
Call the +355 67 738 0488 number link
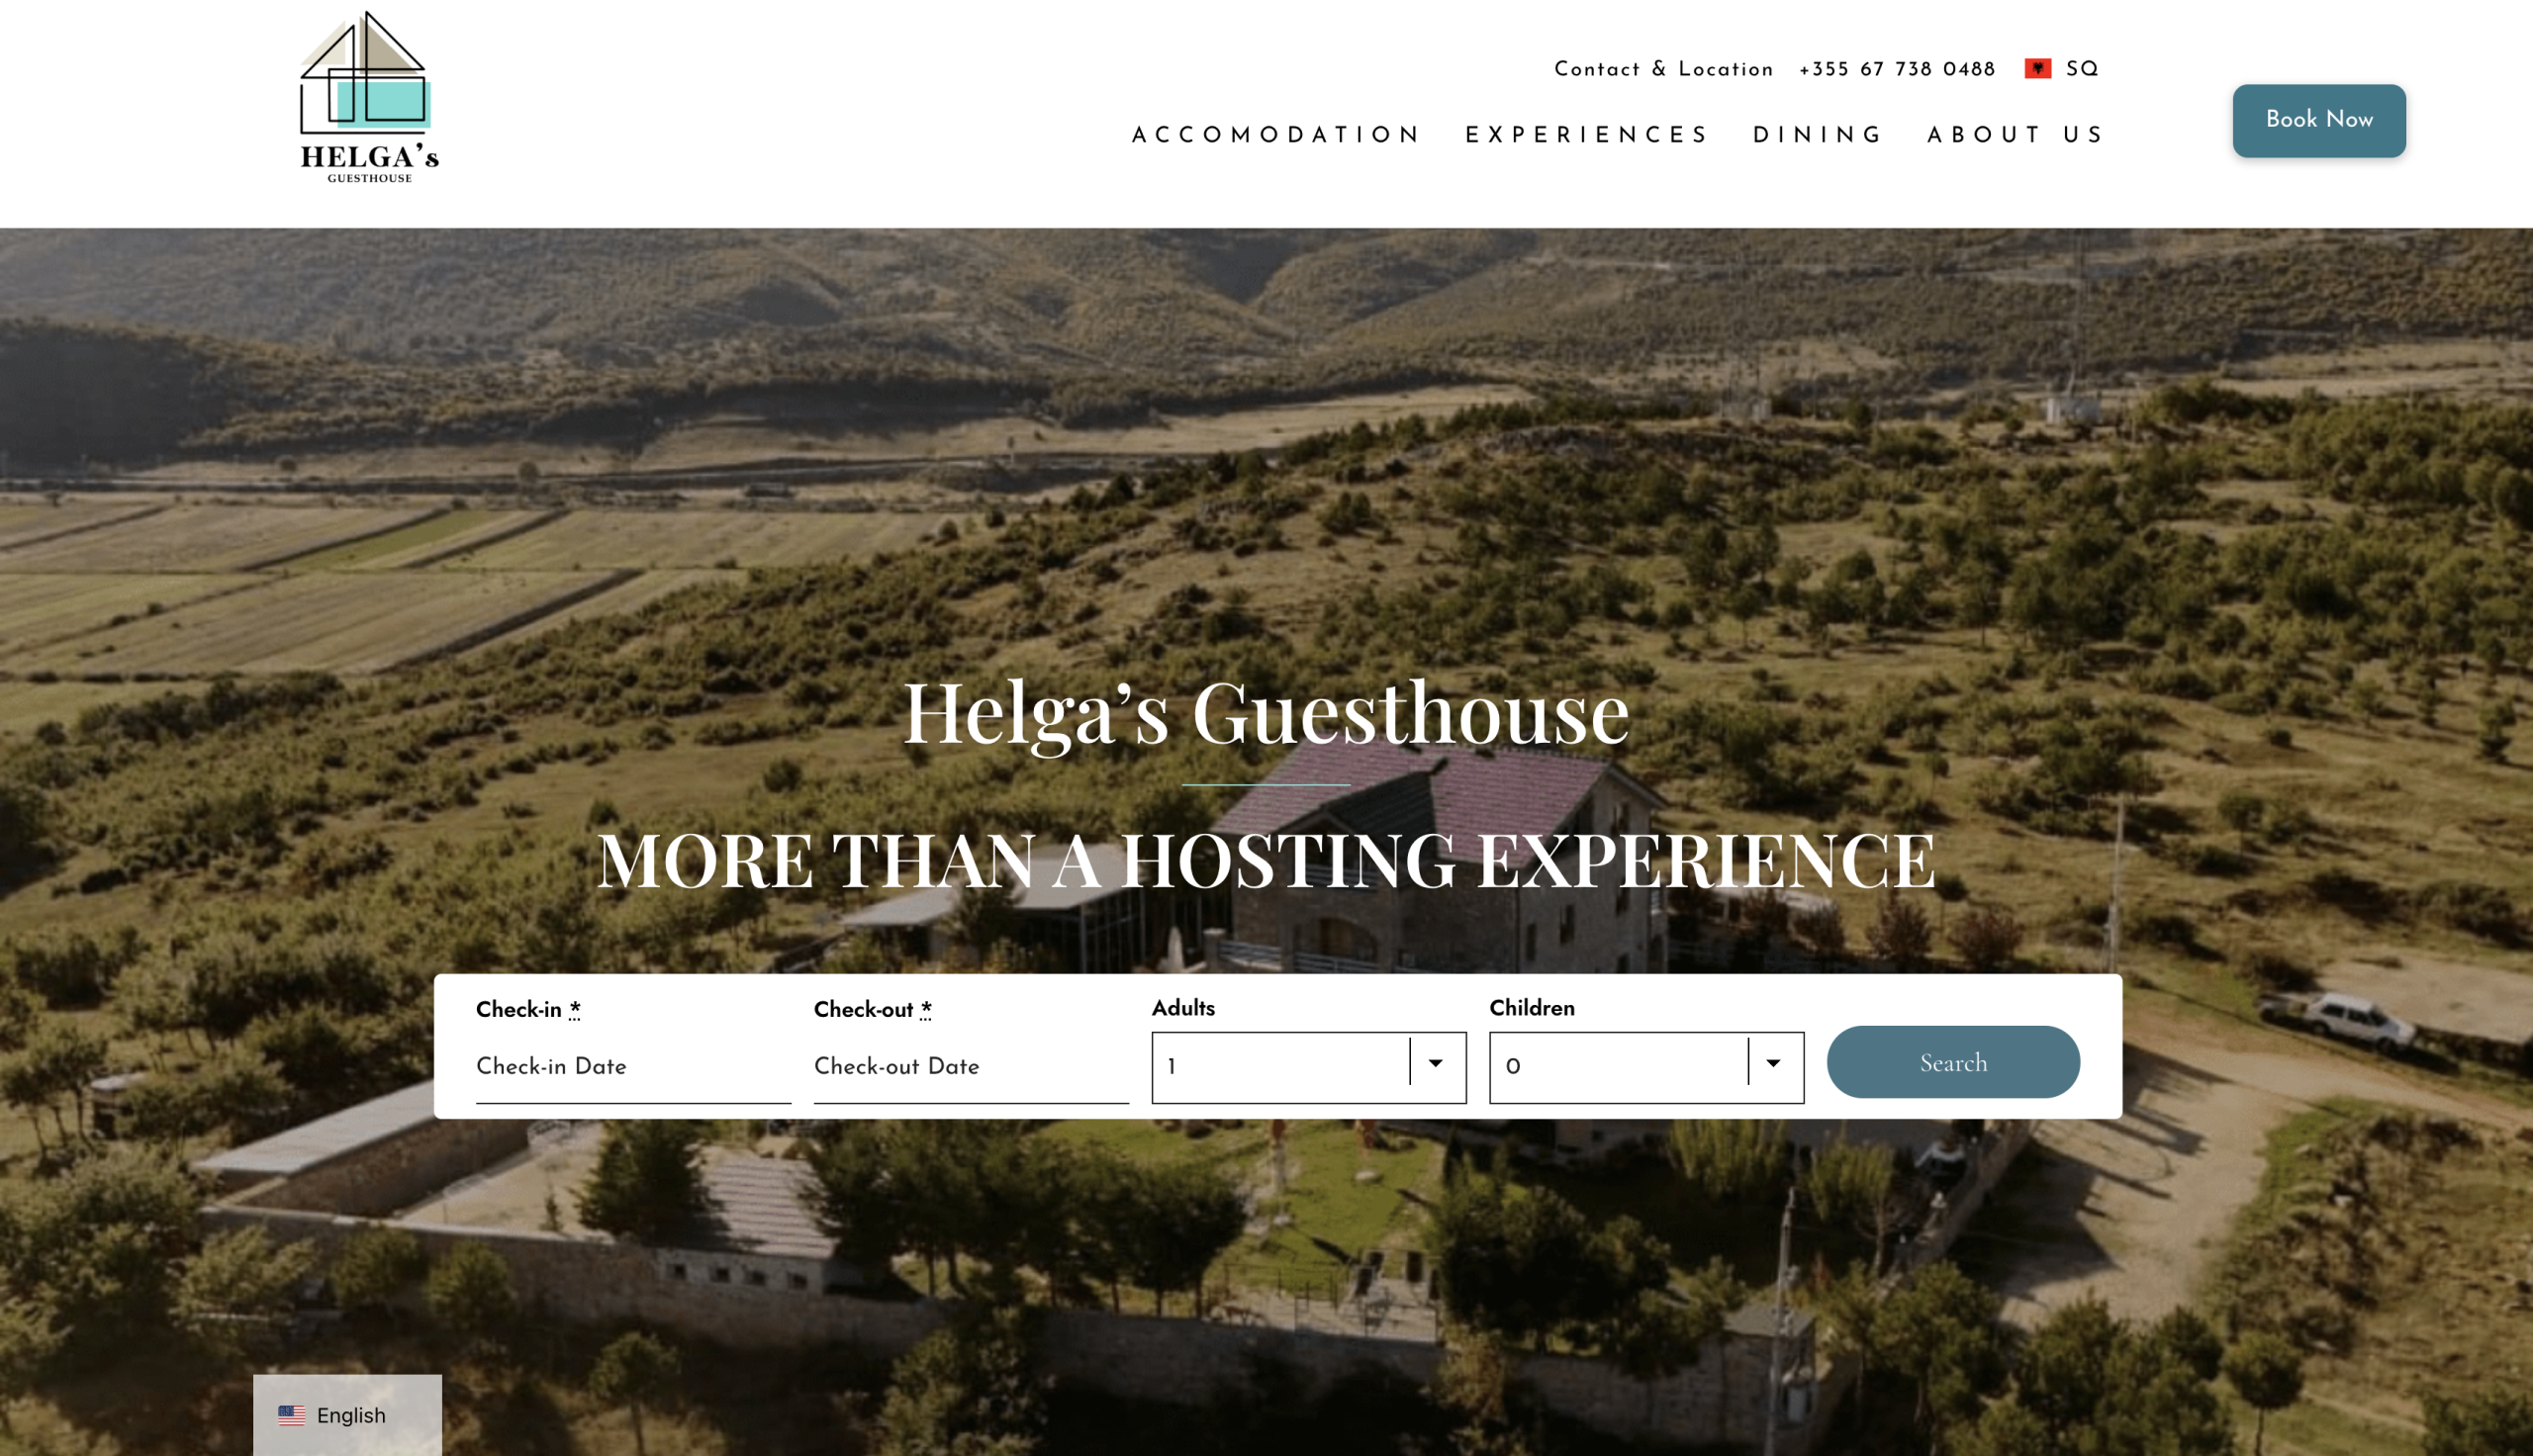coord(1897,69)
